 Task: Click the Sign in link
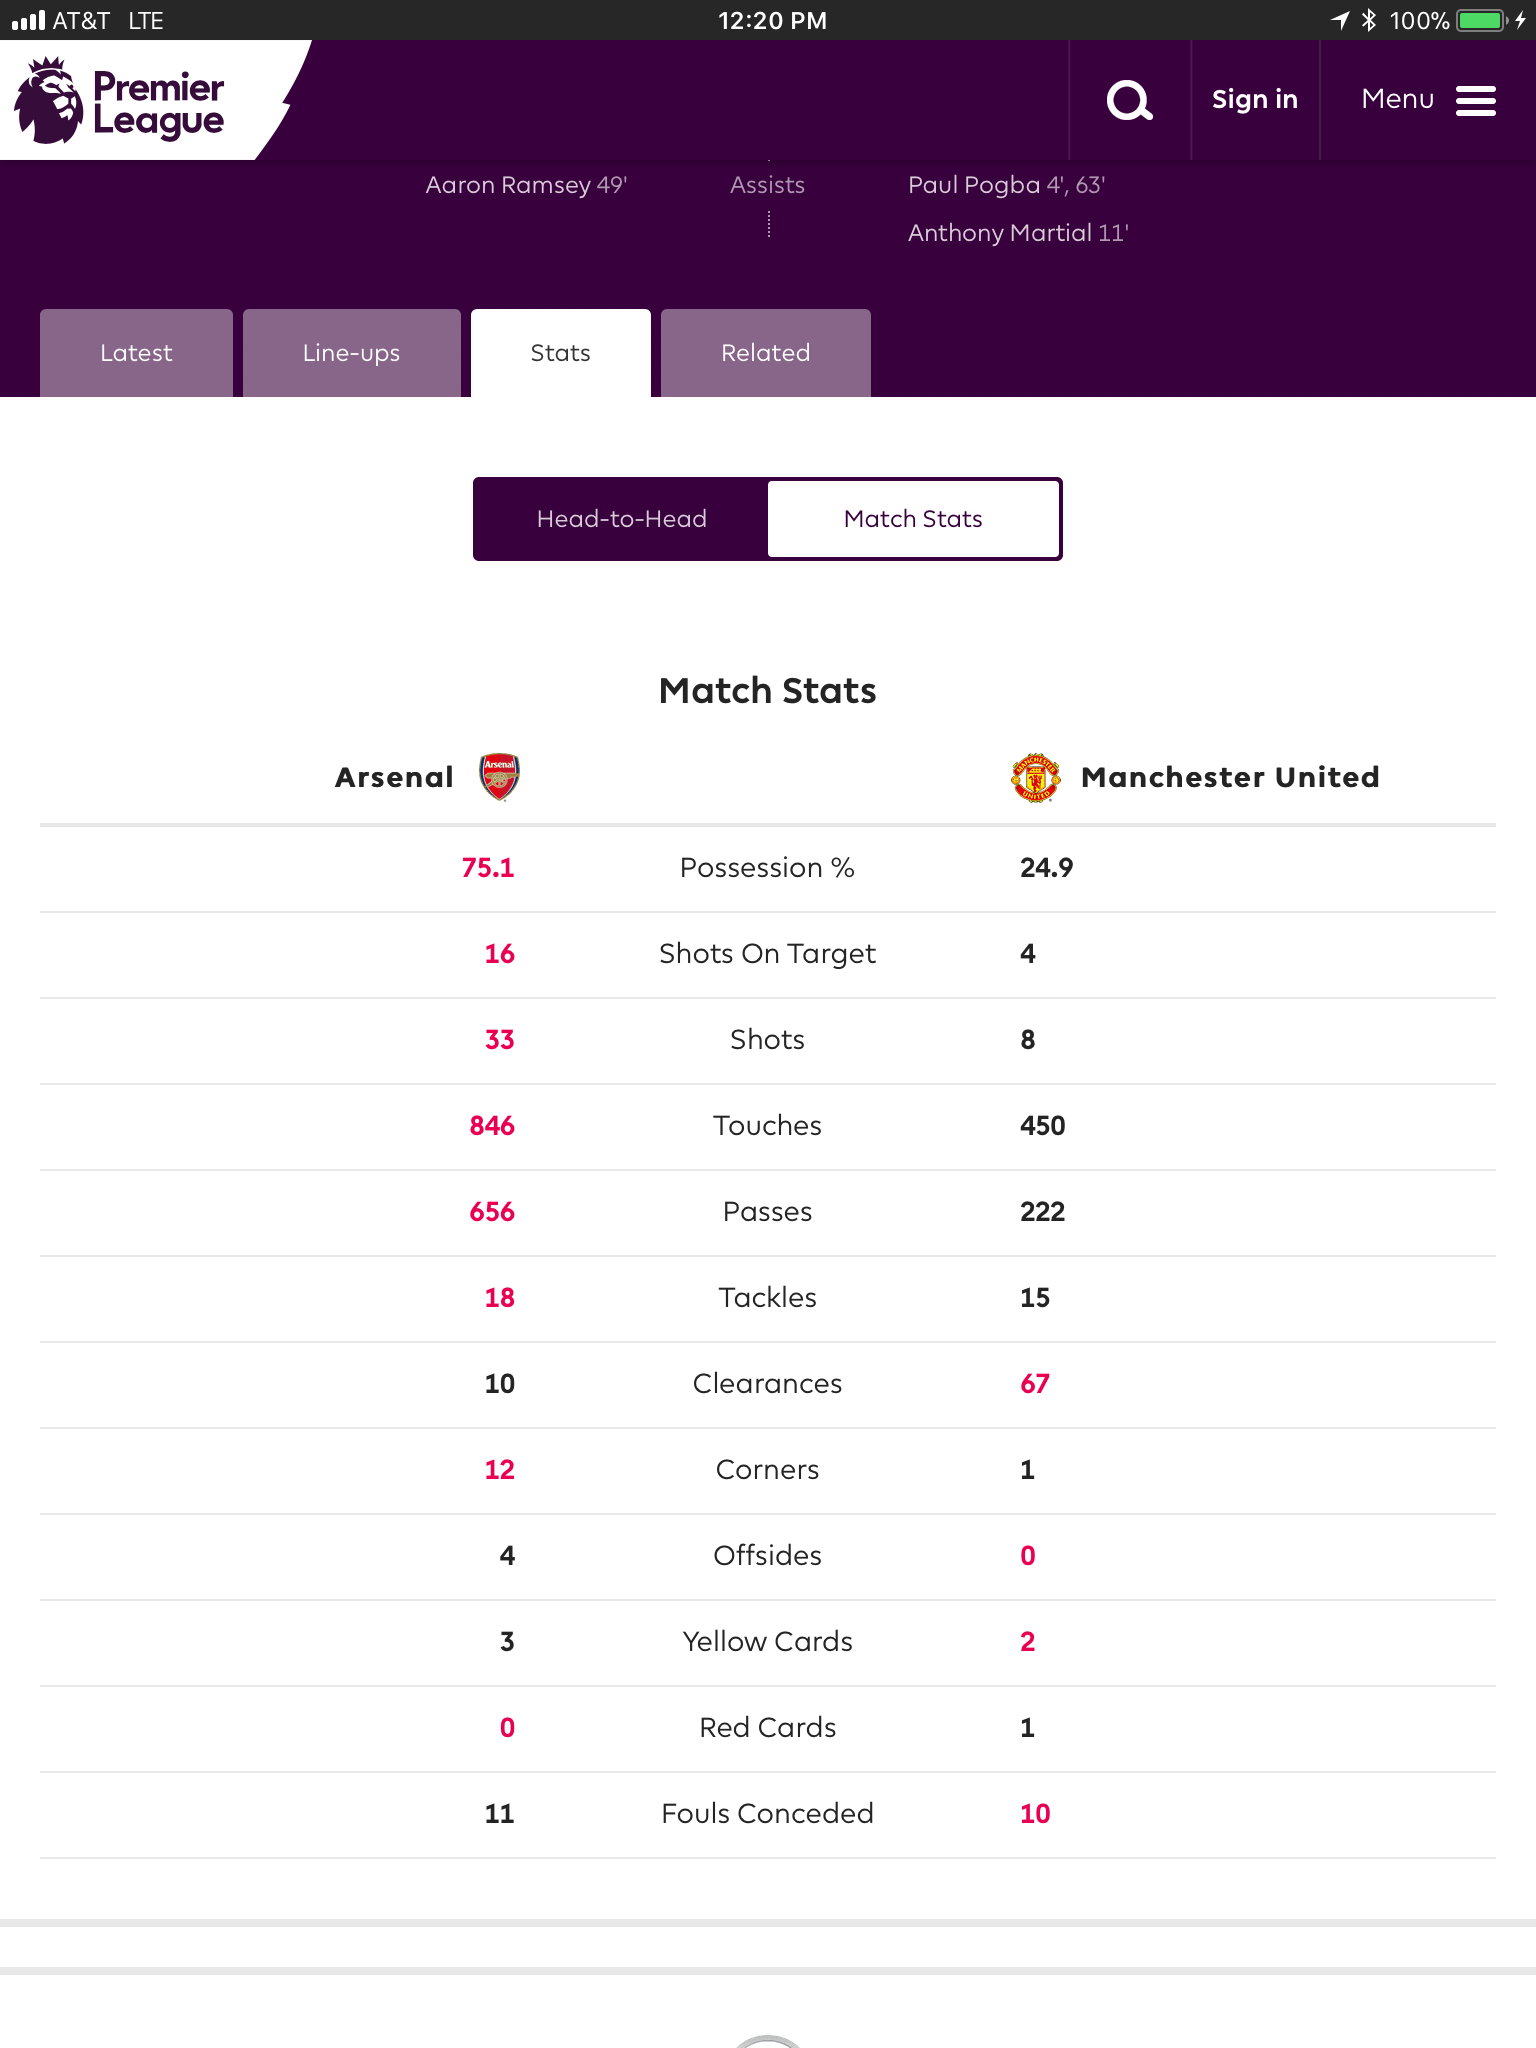(x=1254, y=100)
